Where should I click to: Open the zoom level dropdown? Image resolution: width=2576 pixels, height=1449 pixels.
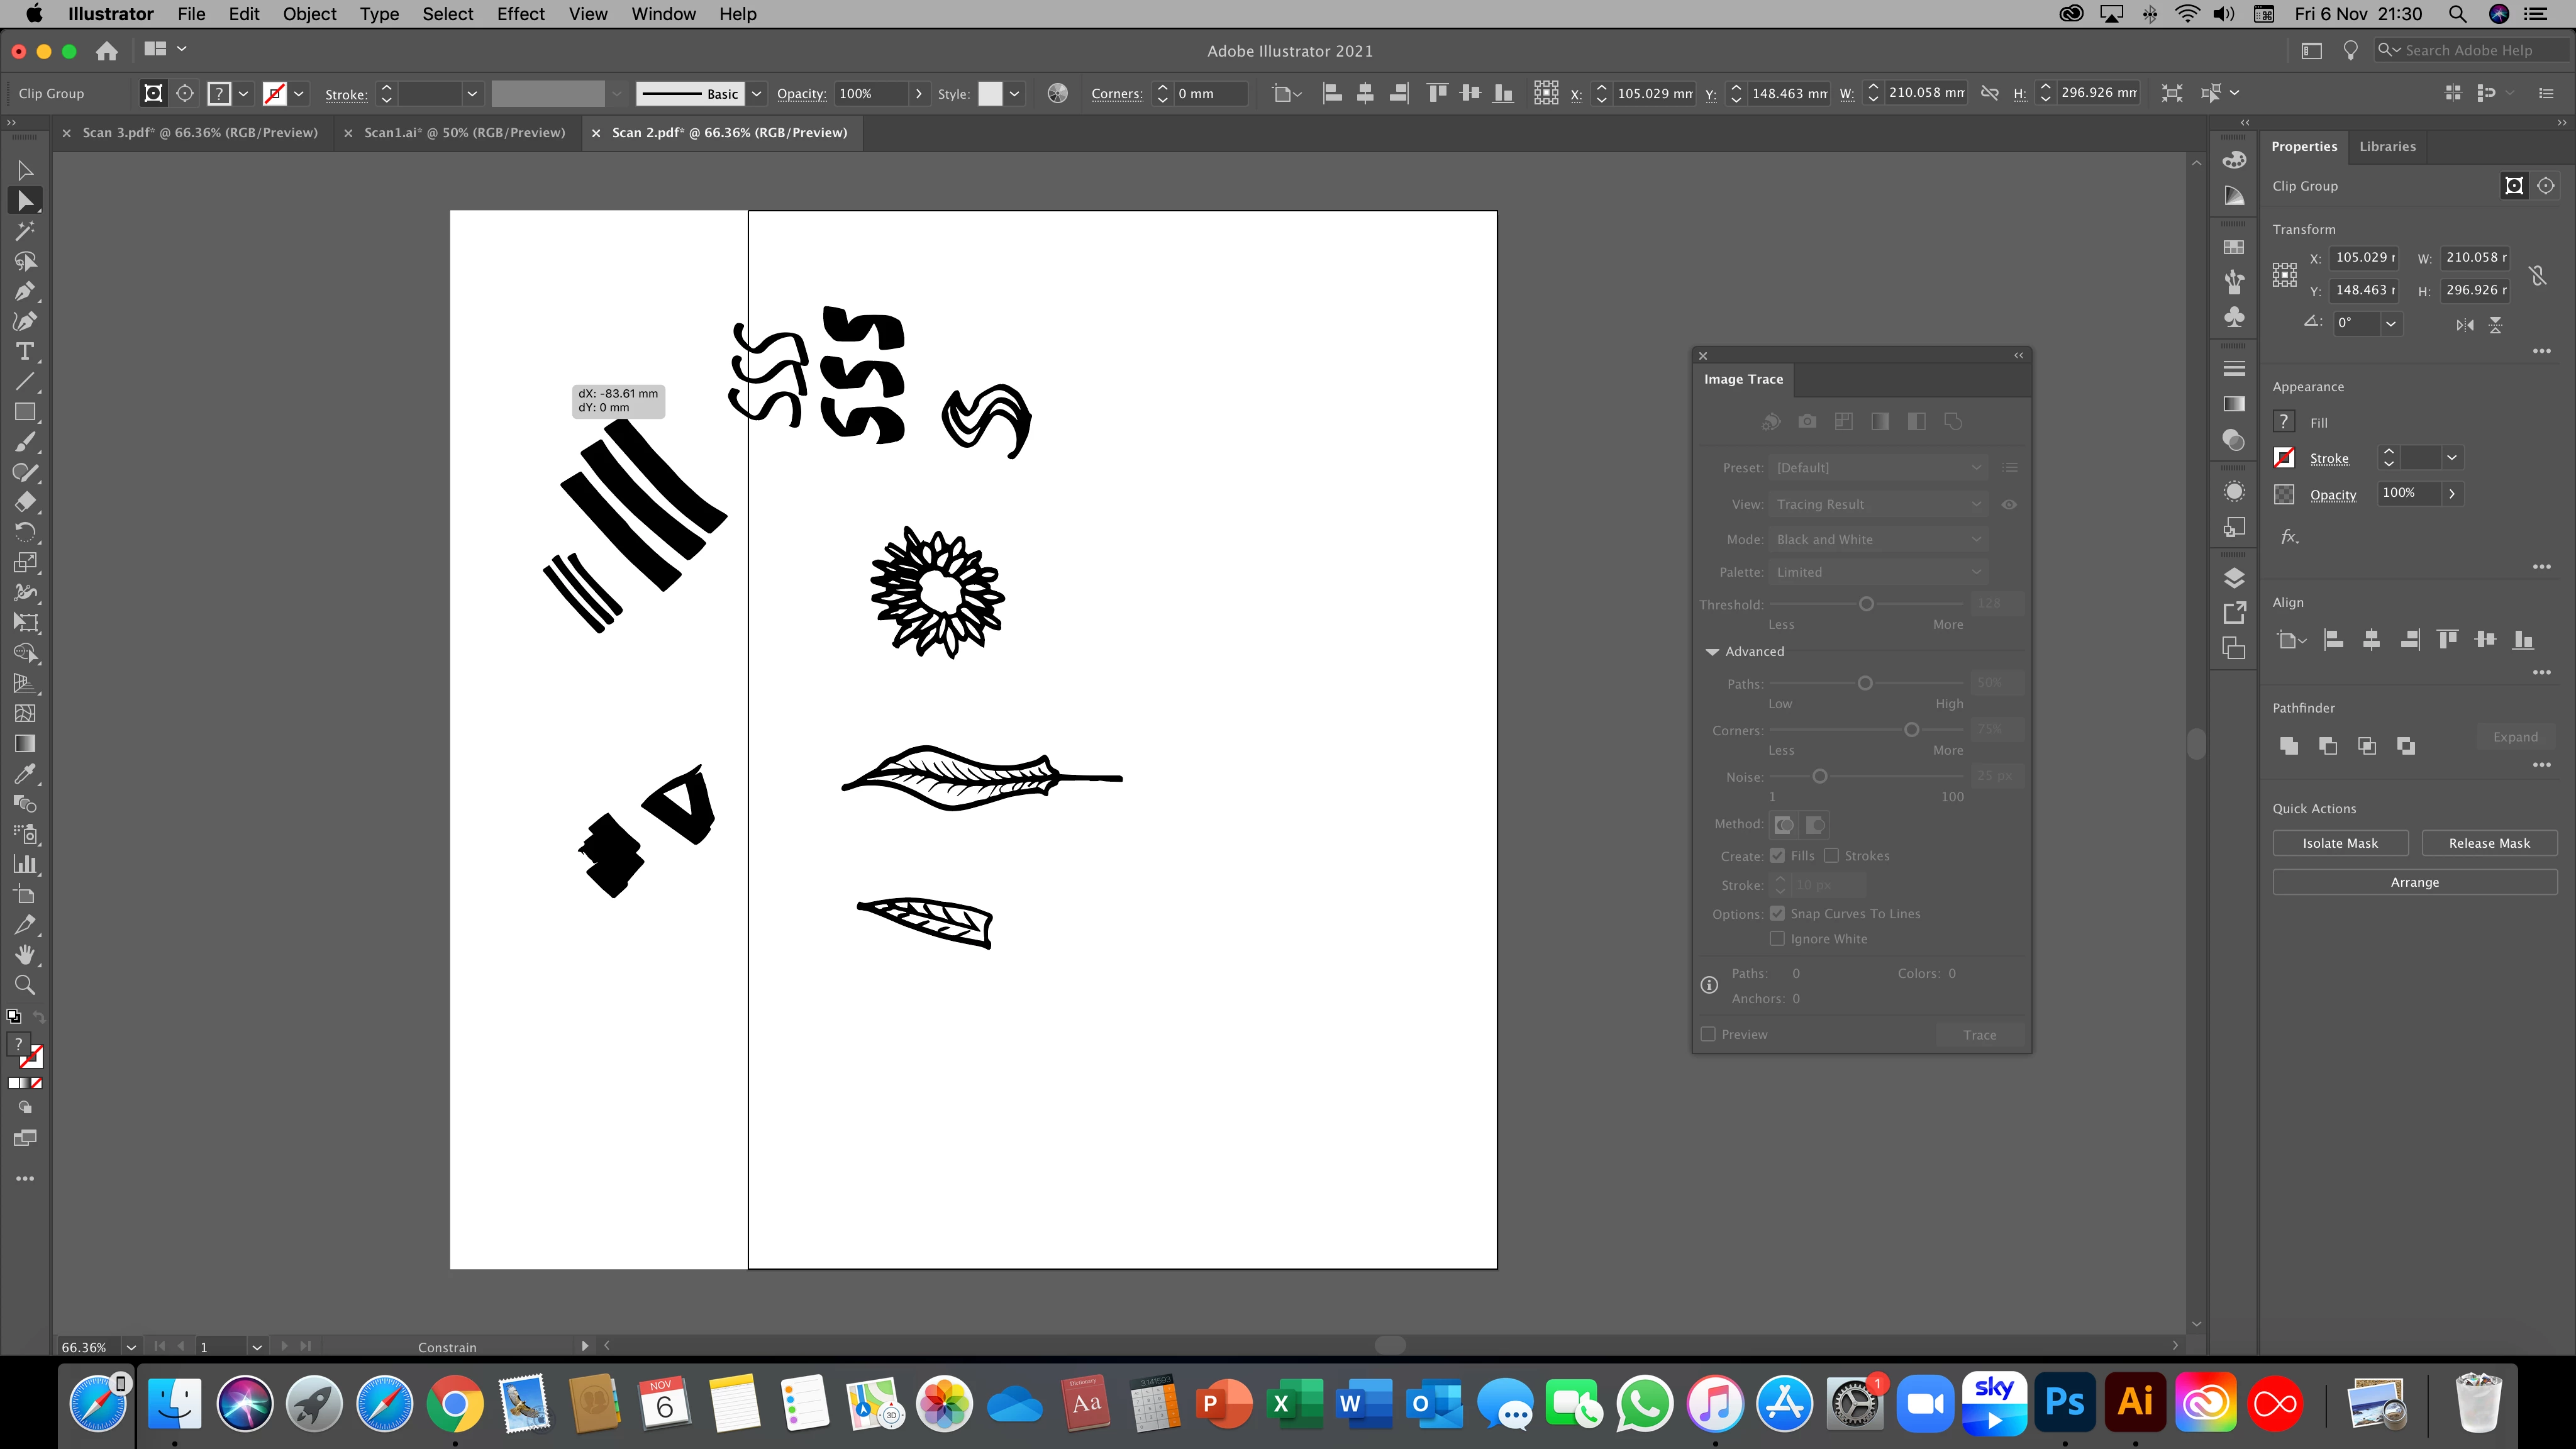(131, 1347)
